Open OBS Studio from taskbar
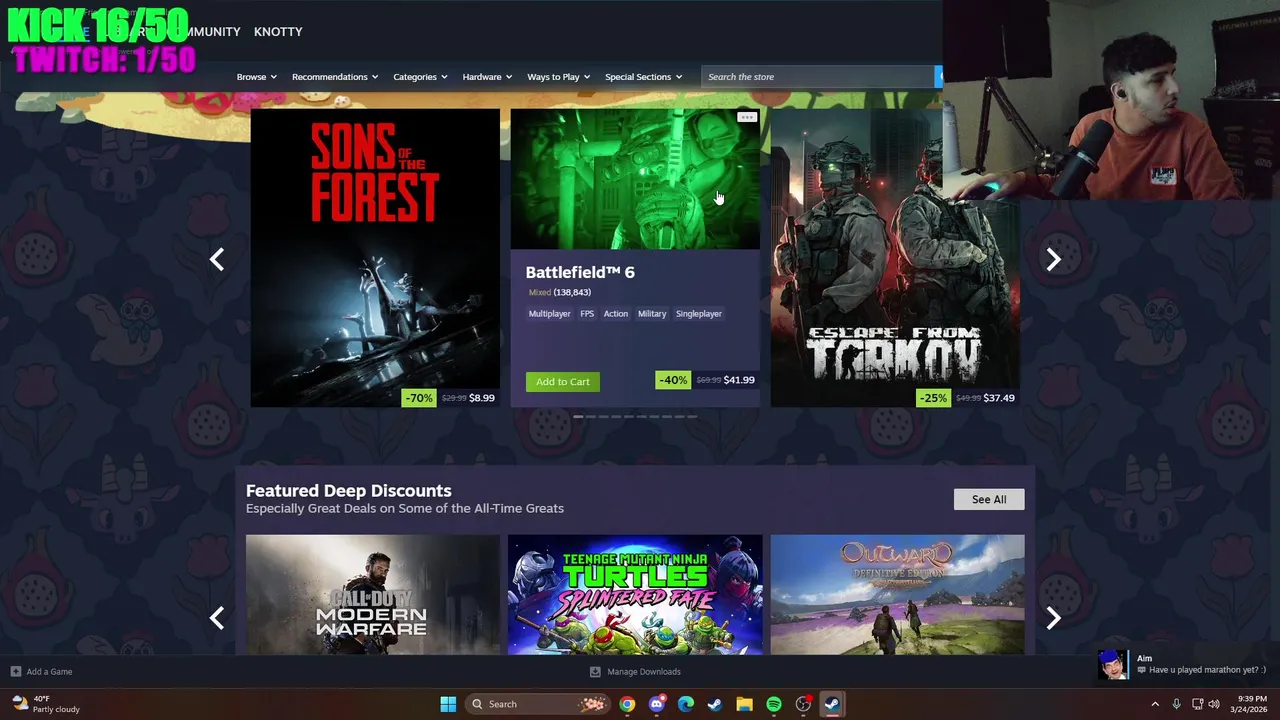Image resolution: width=1280 pixels, height=720 pixels. coord(803,704)
